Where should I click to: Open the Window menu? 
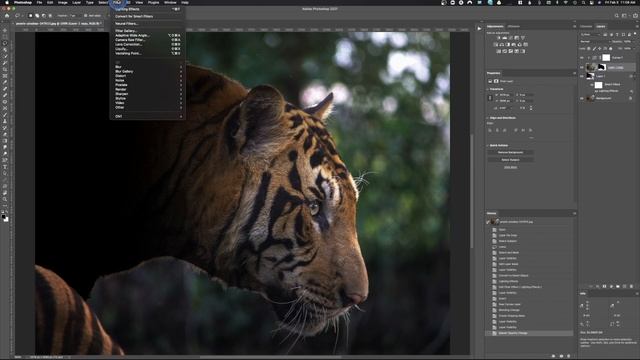[x=170, y=2]
